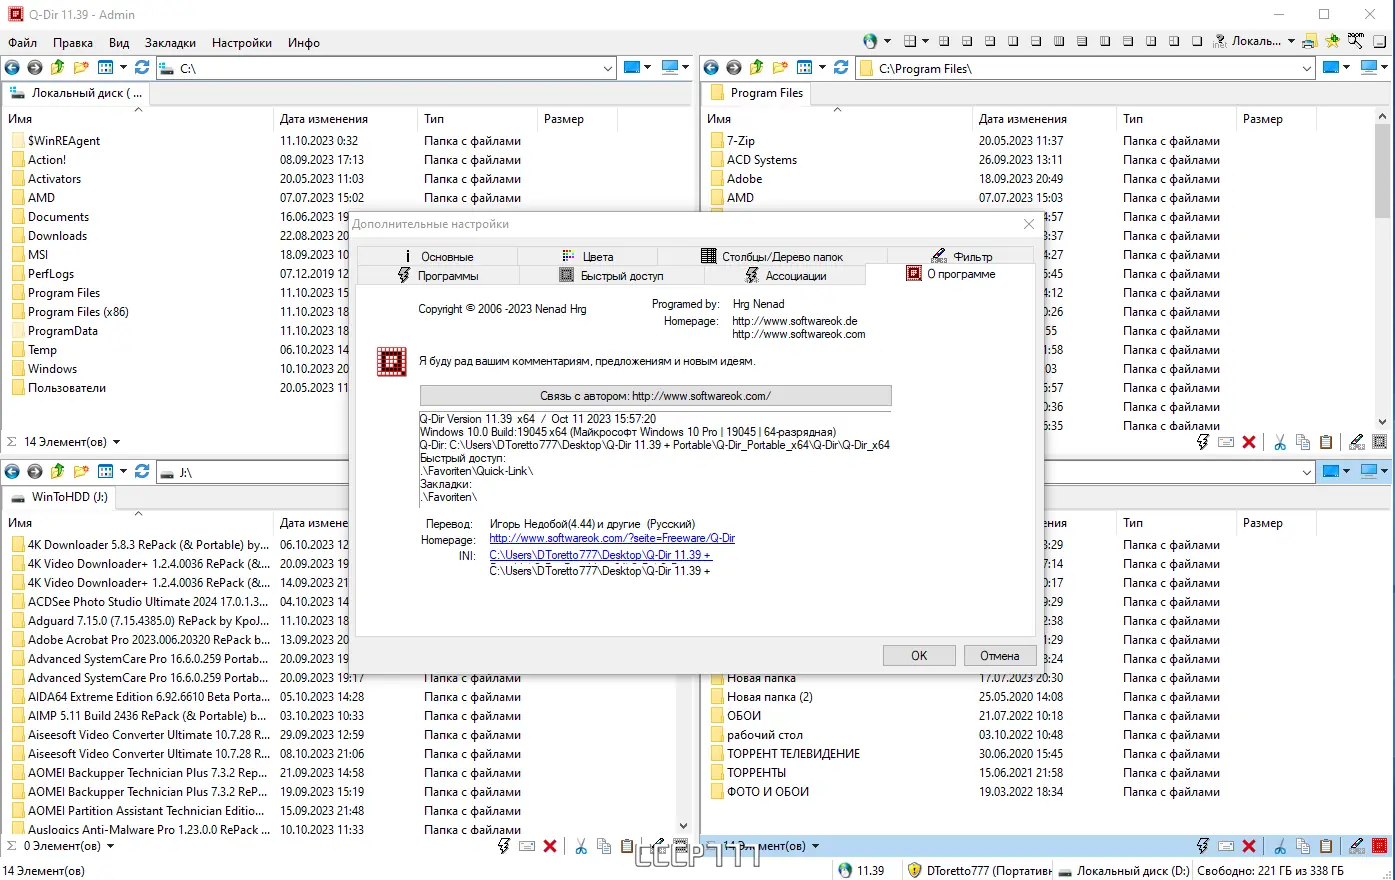Click the printer icon in the main toolbar

pos(1308,41)
